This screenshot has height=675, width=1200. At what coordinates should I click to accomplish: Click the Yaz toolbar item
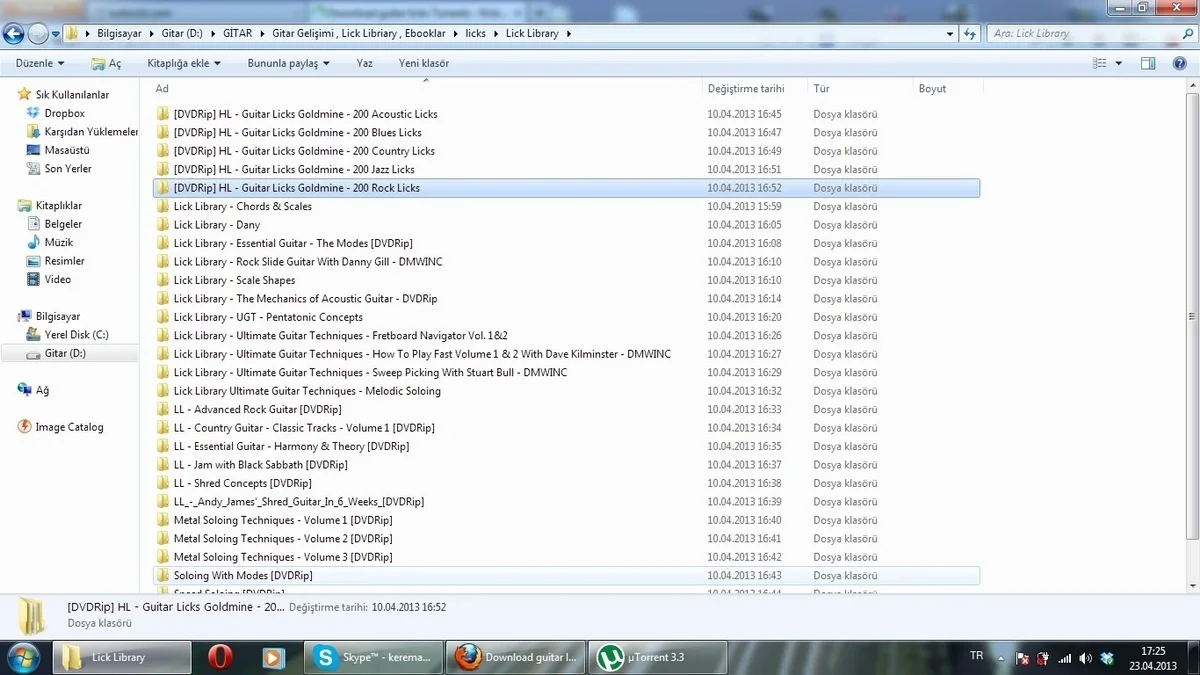click(364, 63)
